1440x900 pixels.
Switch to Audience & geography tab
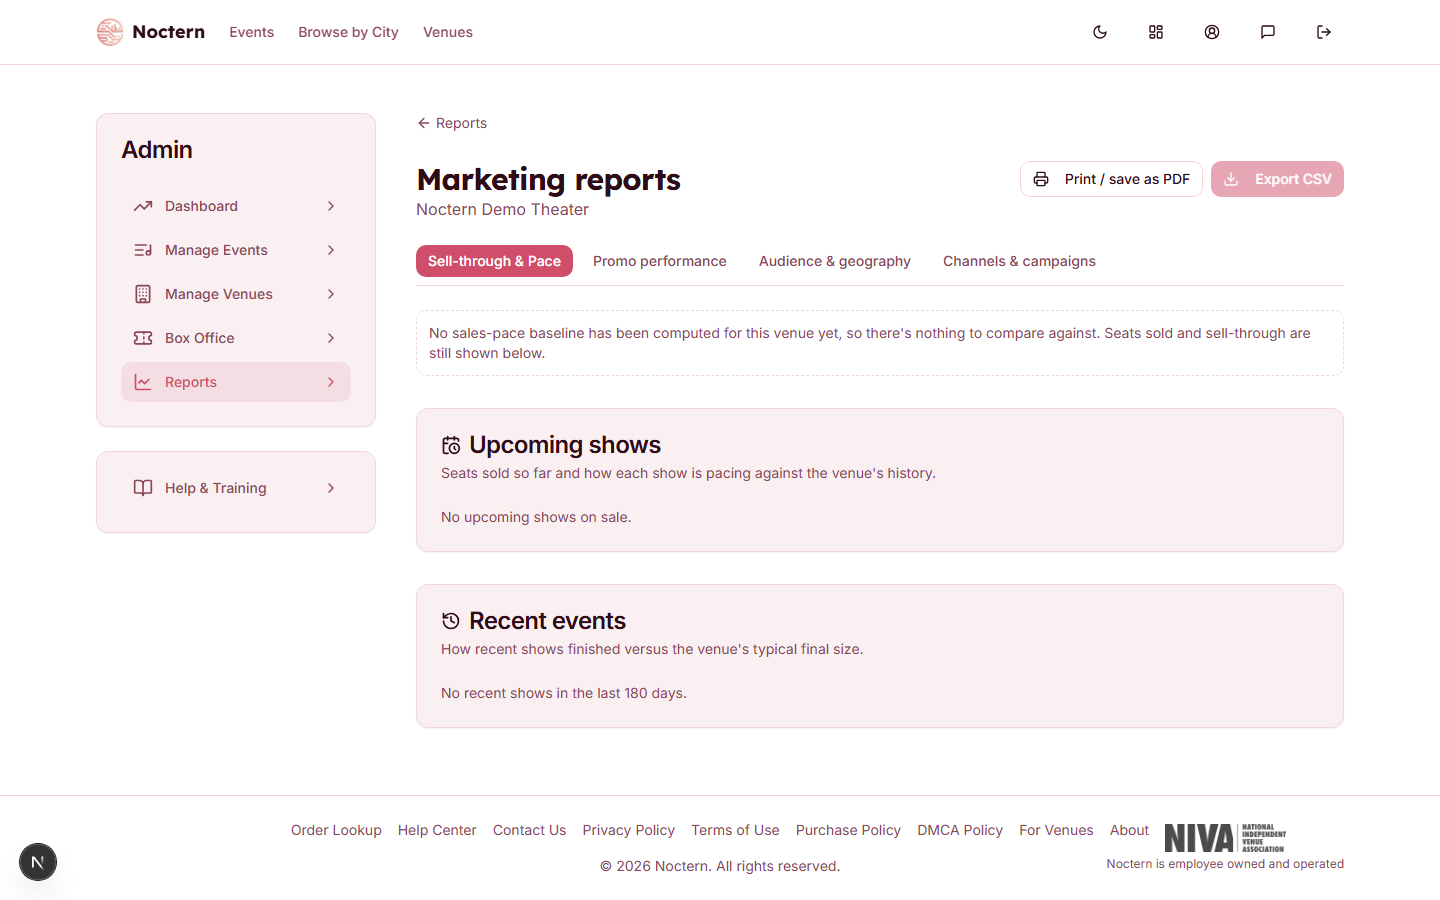(835, 261)
